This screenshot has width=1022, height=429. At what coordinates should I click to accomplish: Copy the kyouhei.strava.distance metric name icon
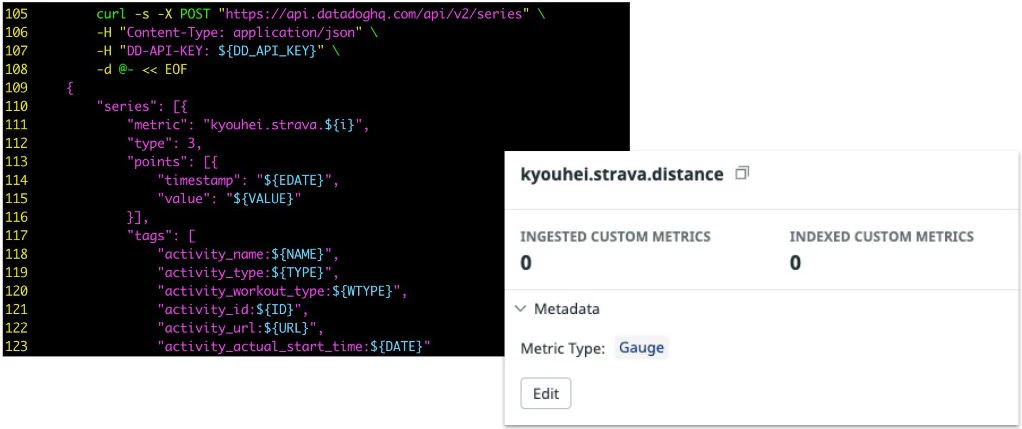[742, 173]
